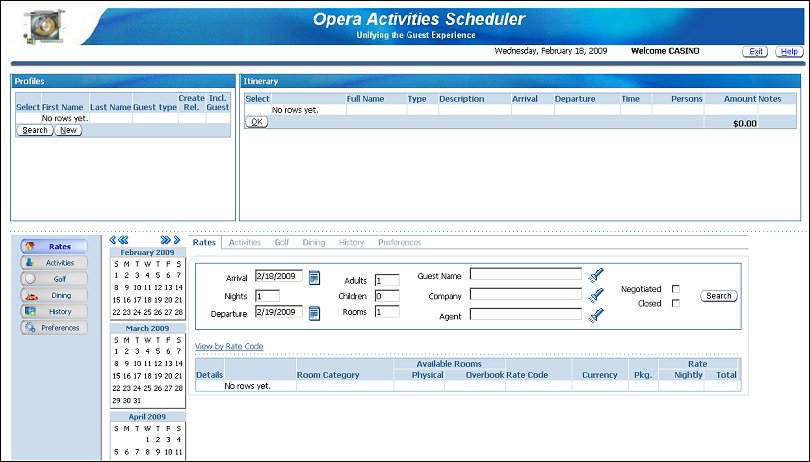Click the Exit button in the header
Viewport: 810px width, 462px height.
click(x=755, y=51)
